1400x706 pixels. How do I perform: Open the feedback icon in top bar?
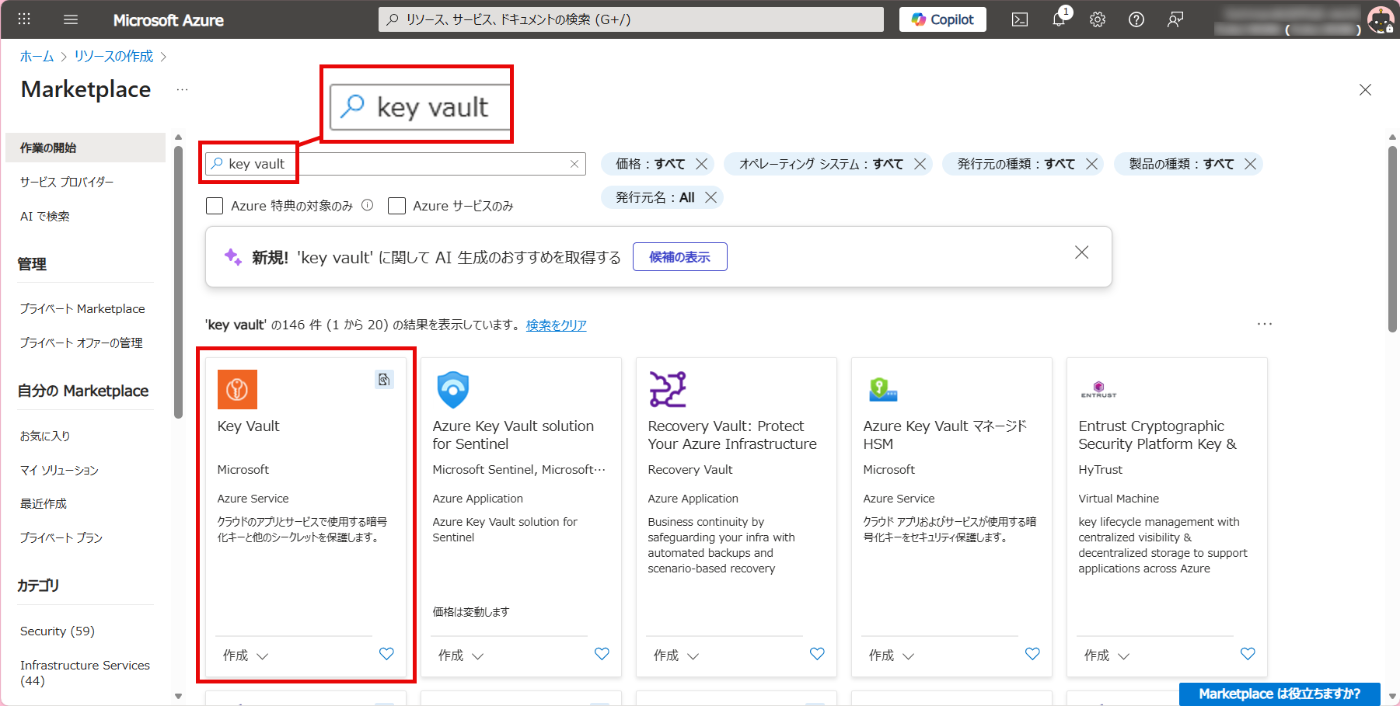(x=1175, y=19)
